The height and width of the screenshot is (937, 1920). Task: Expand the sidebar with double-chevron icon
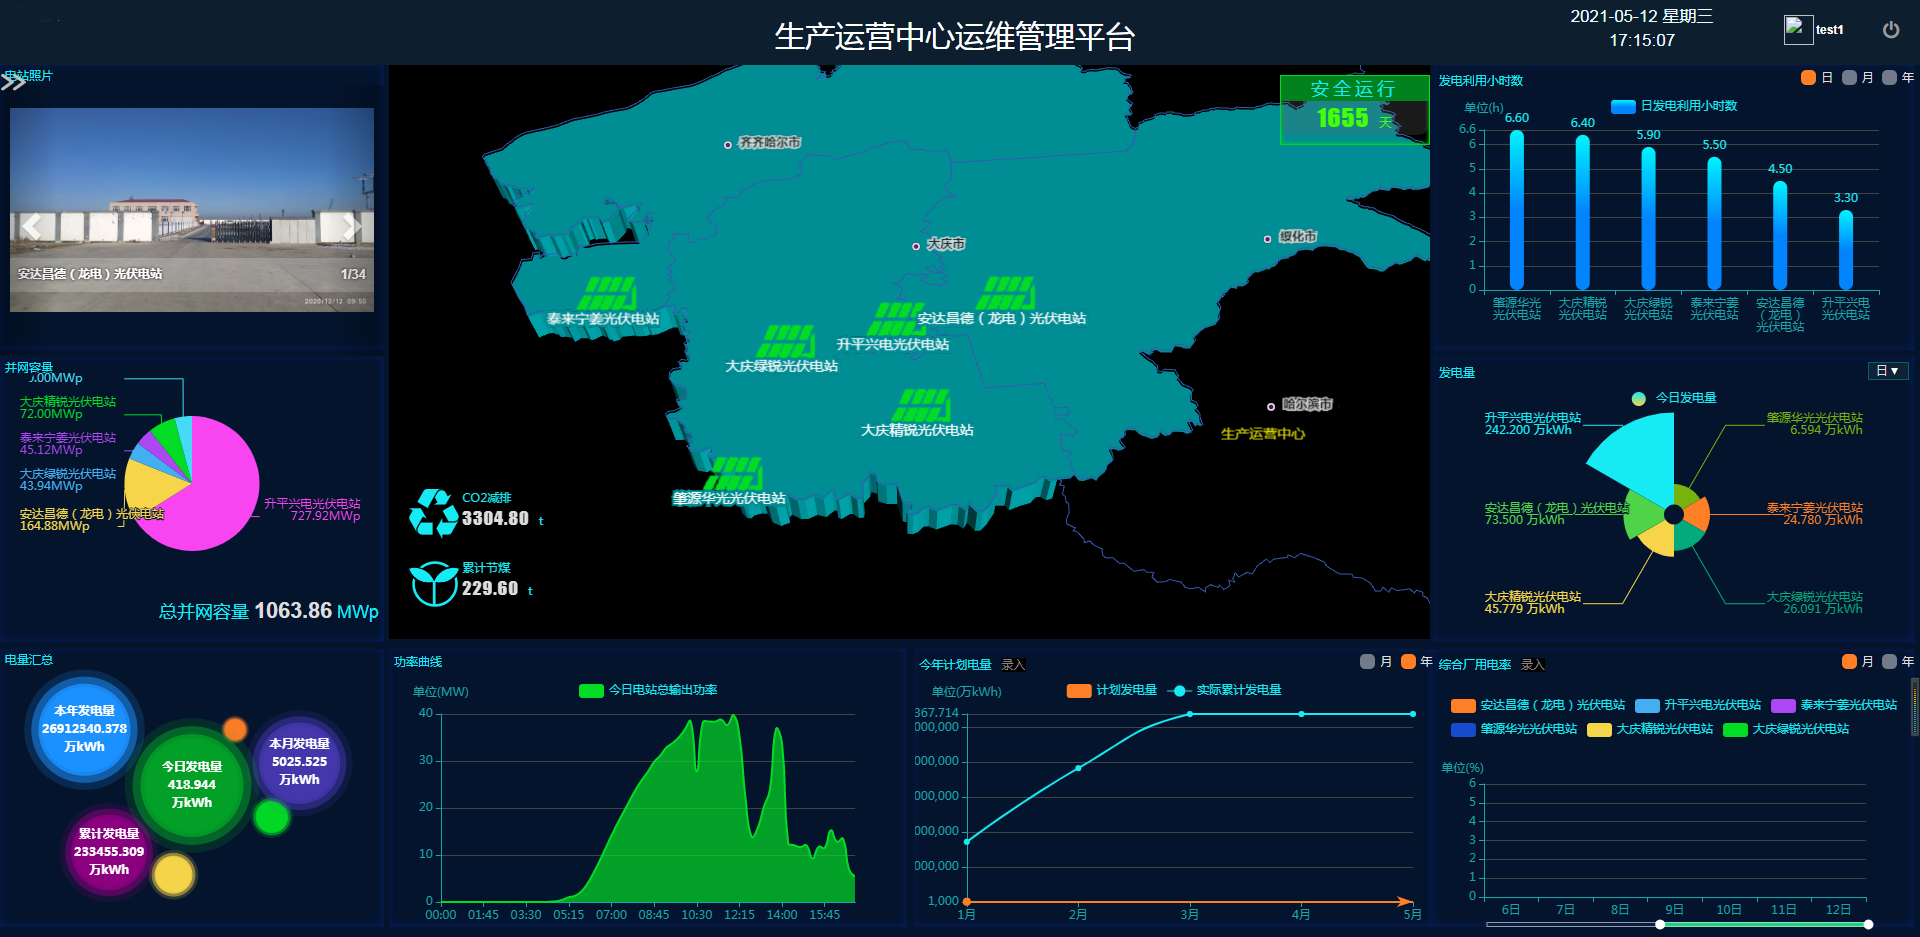(x=13, y=82)
